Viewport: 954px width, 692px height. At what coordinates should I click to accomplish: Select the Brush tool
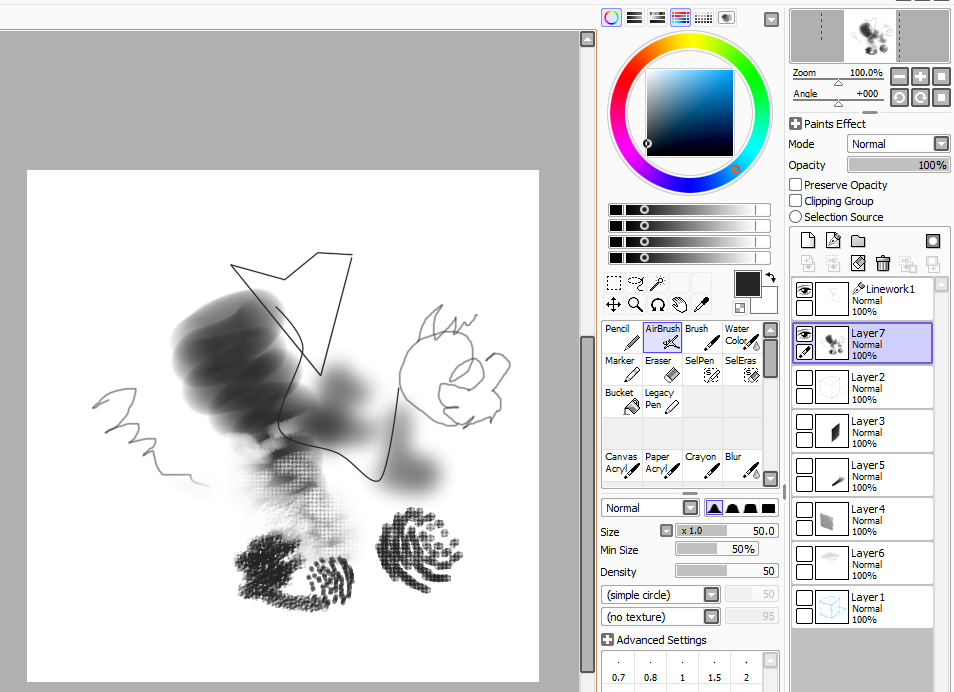pos(702,337)
